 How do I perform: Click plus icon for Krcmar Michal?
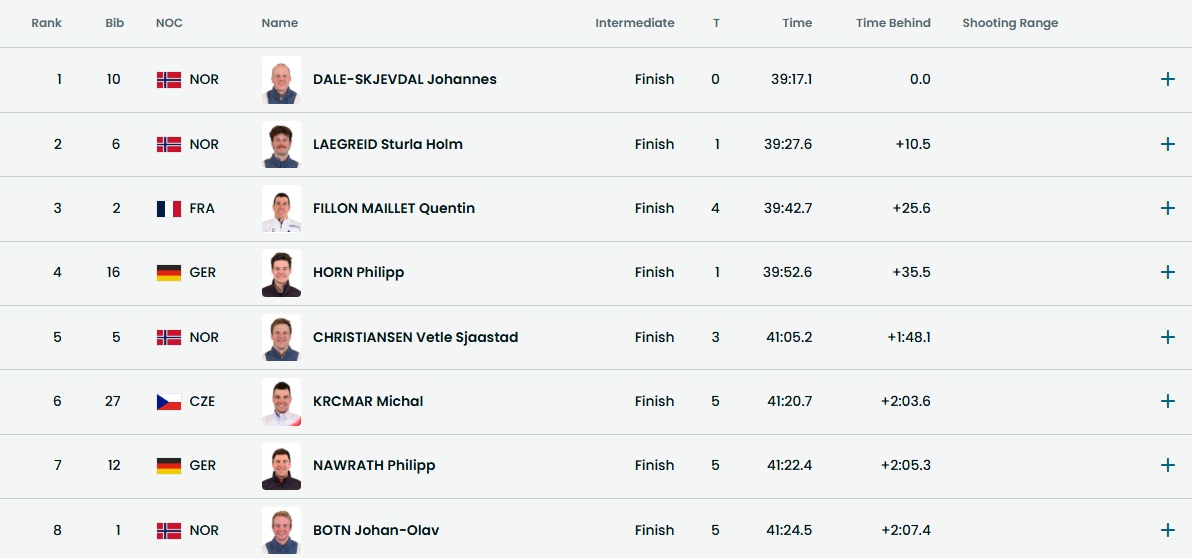tap(1167, 401)
